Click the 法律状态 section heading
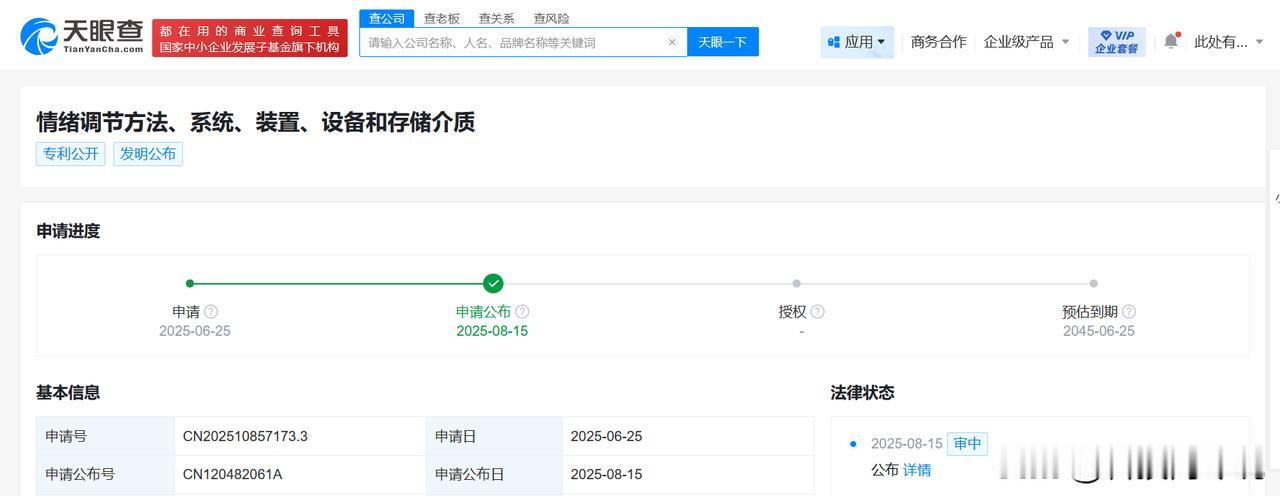This screenshot has height=496, width=1280. tap(862, 392)
